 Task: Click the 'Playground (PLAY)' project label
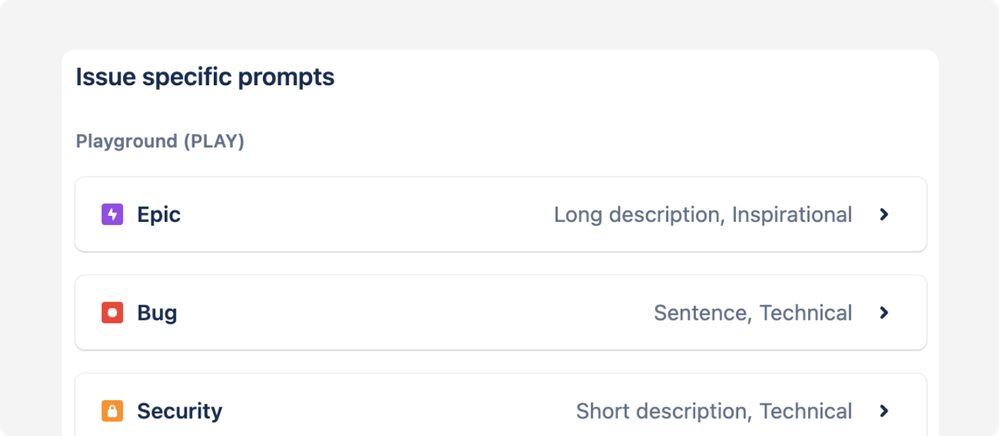click(x=160, y=141)
